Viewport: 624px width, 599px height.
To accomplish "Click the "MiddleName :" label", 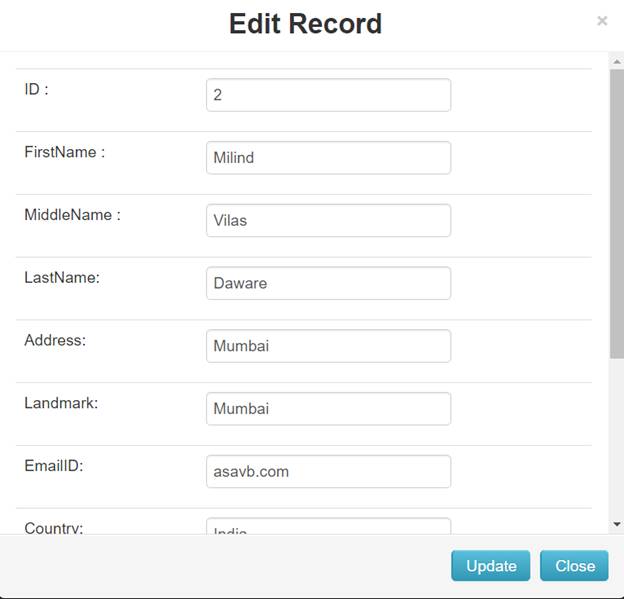I will (x=72, y=214).
